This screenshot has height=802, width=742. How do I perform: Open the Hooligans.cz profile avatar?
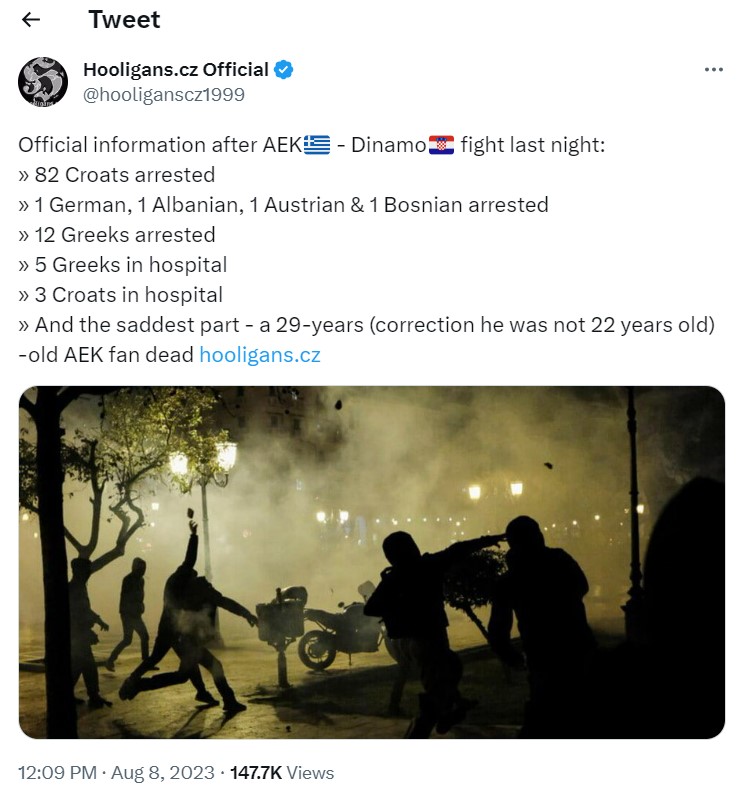pos(43,82)
